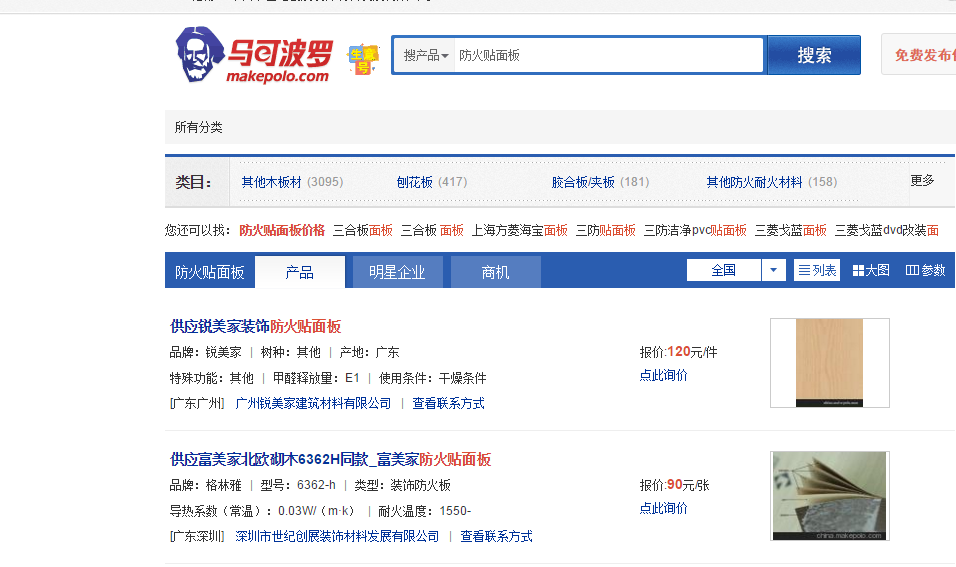Click the 免费发布 button
Viewport: 956px width, 567px height.
tap(921, 55)
